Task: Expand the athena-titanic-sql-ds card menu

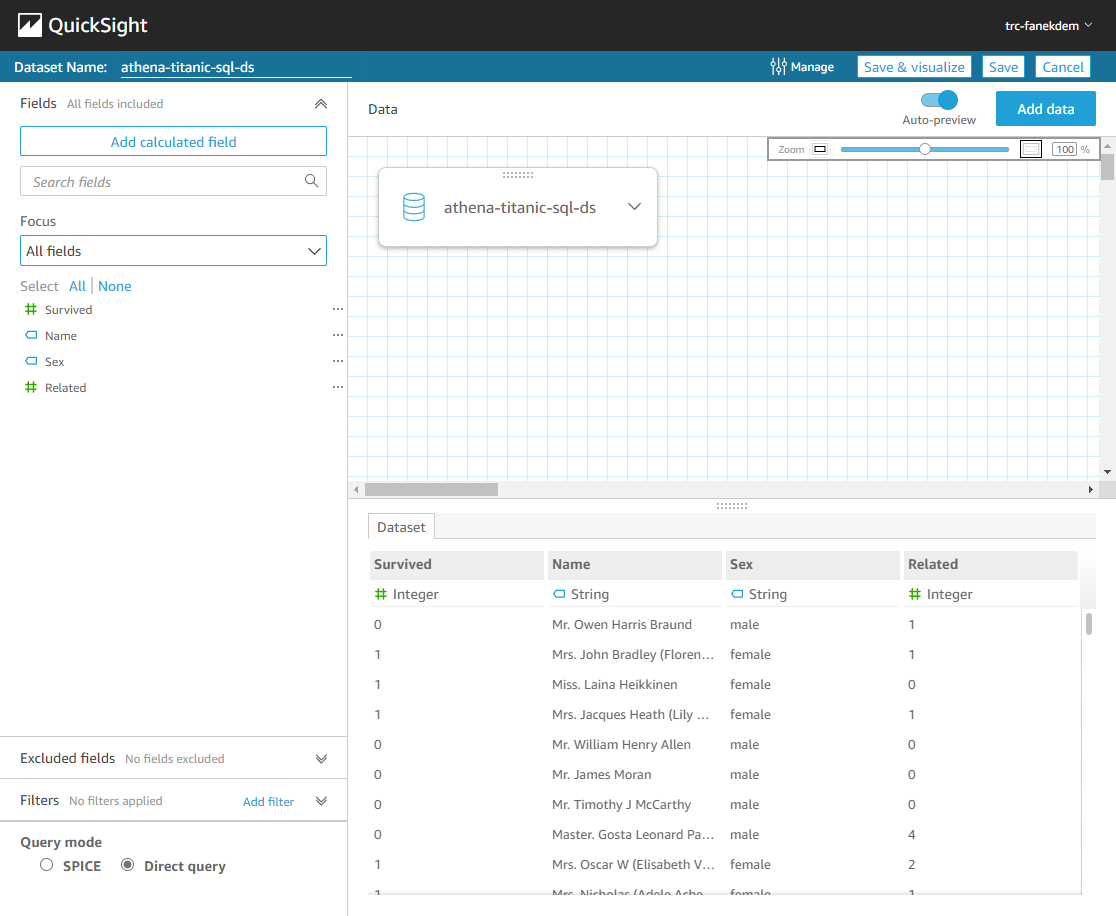Action: point(634,206)
